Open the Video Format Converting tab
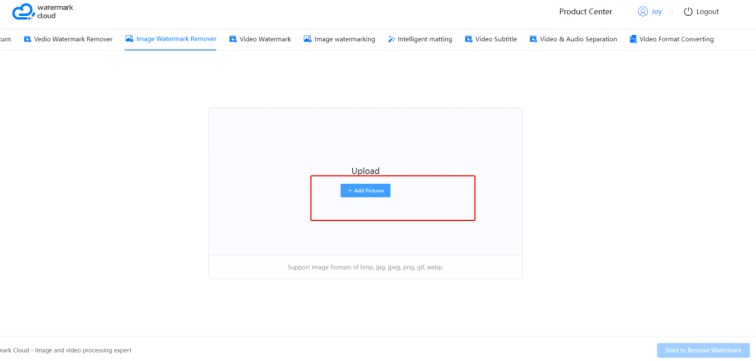This screenshot has height=361, width=756. [672, 39]
